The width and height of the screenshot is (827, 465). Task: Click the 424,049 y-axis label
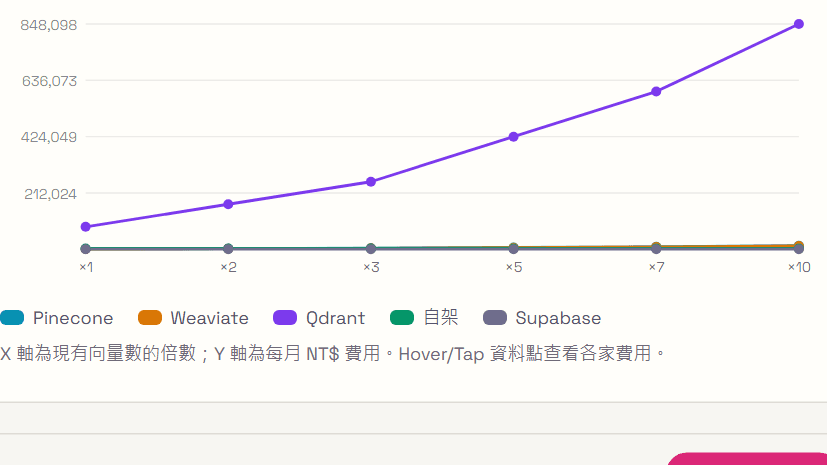49,137
